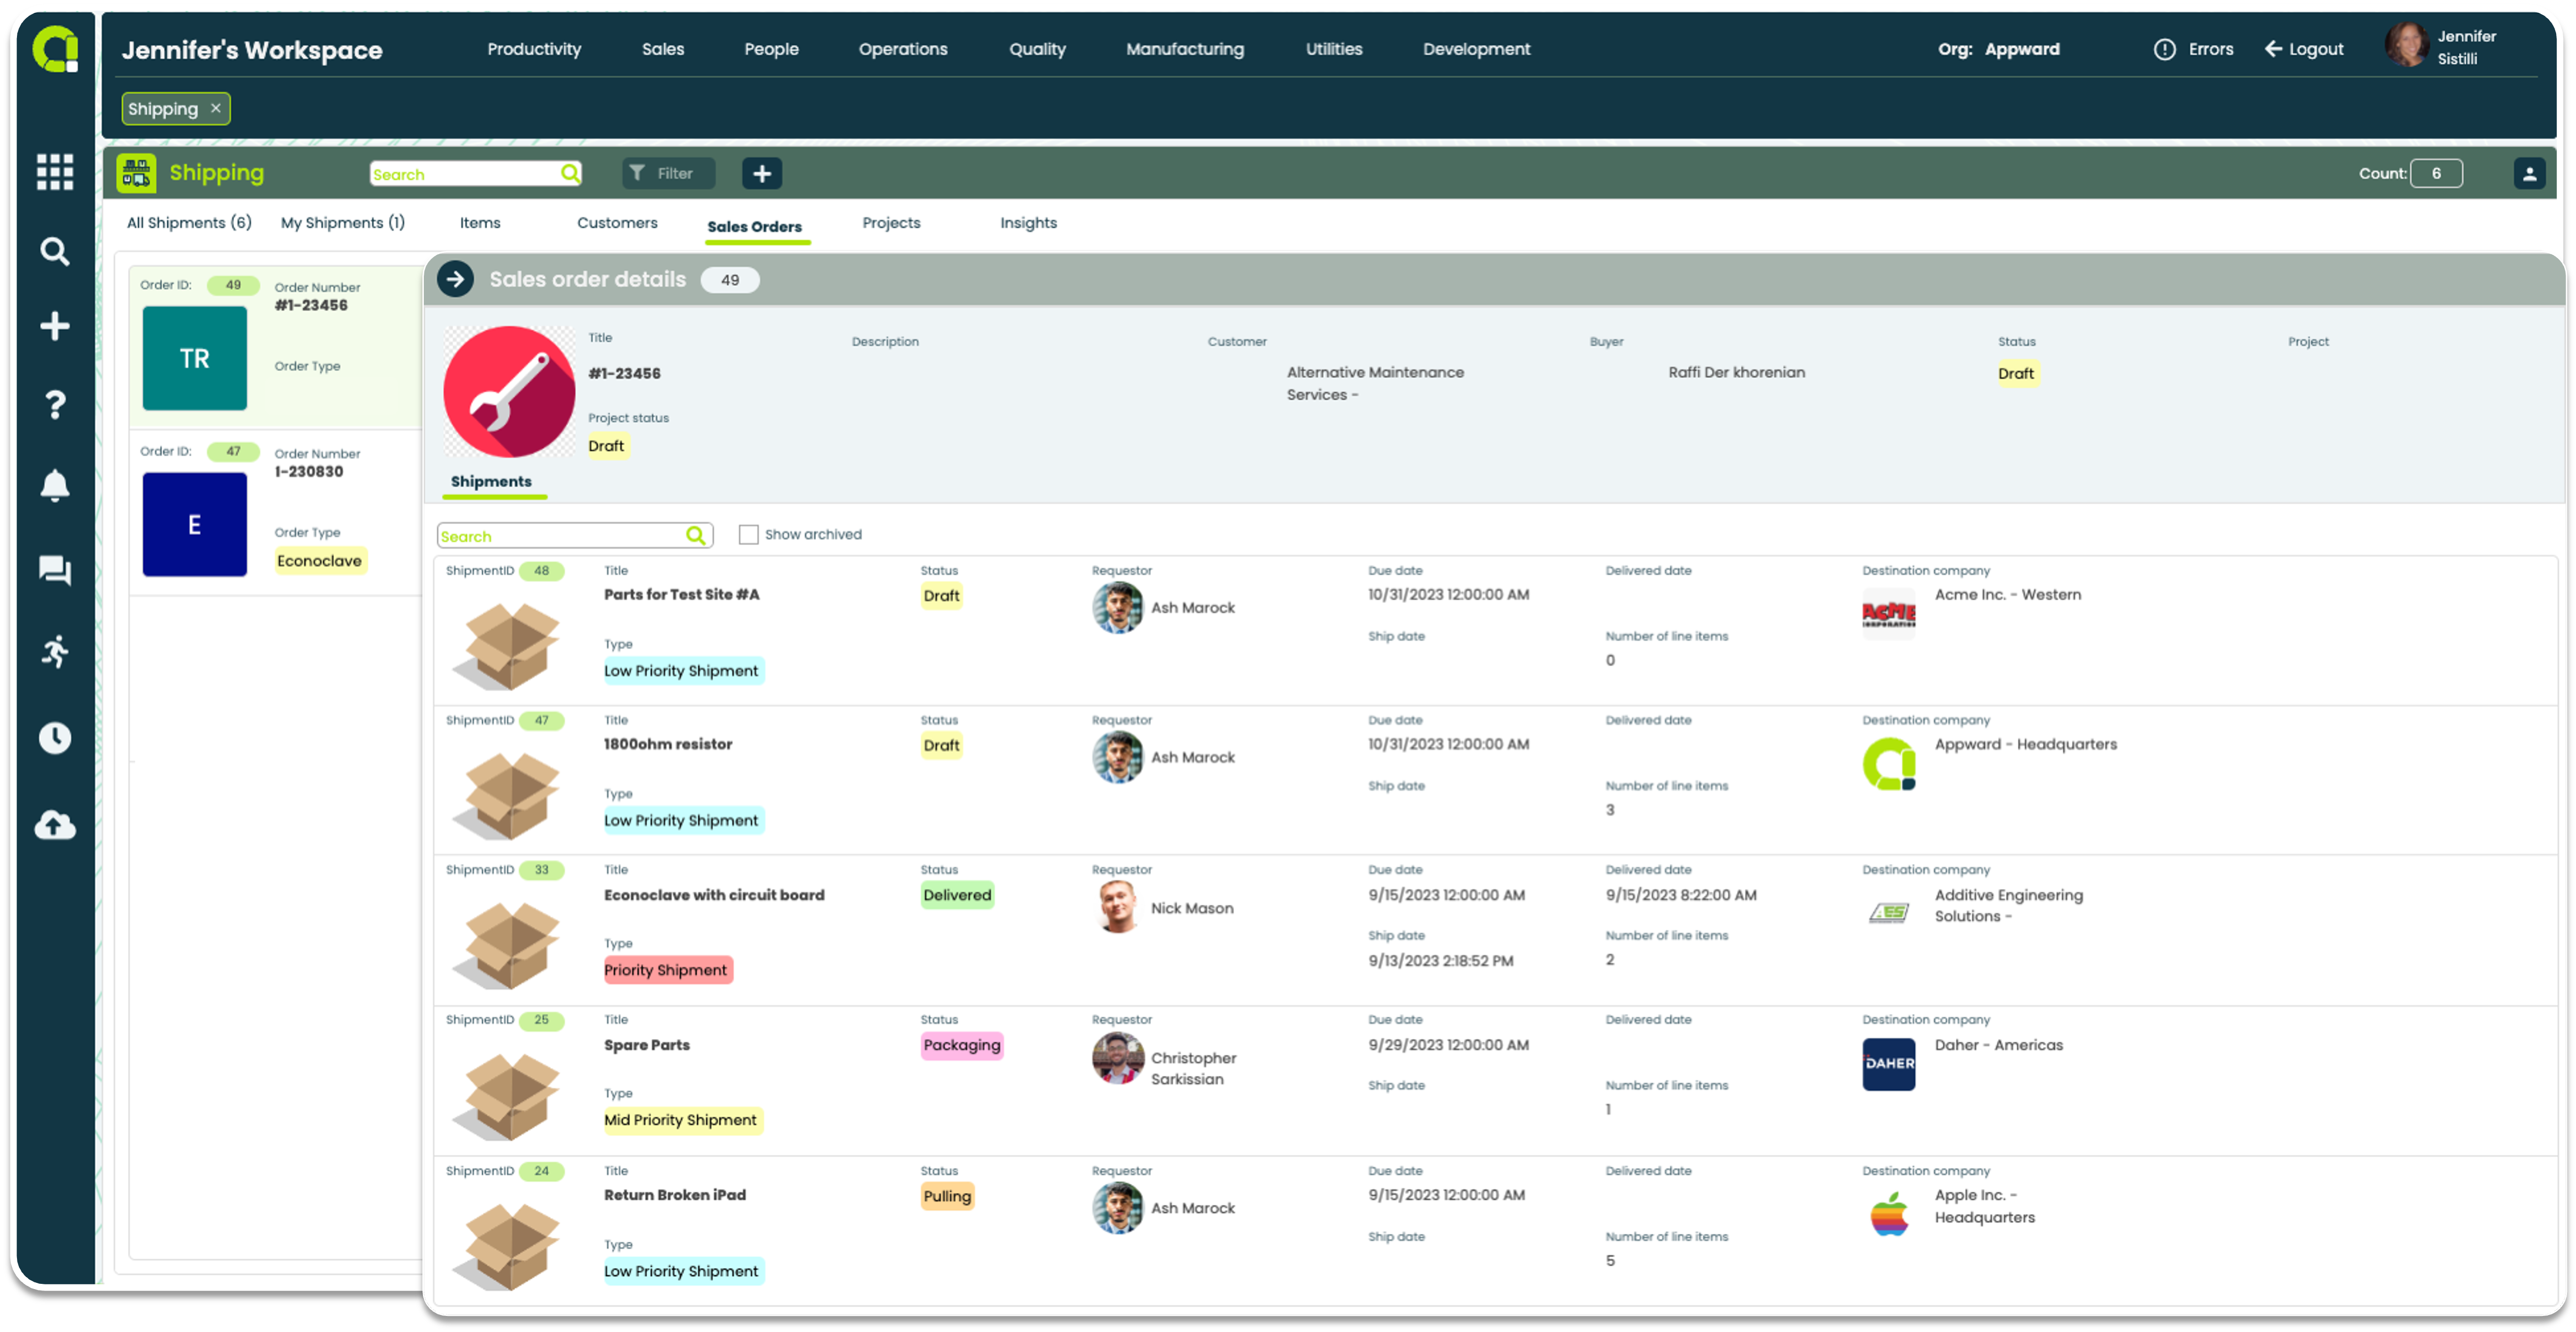Viewport: 2576px width, 1332px height.
Task: Close the Shipping tab chip
Action: (x=216, y=108)
